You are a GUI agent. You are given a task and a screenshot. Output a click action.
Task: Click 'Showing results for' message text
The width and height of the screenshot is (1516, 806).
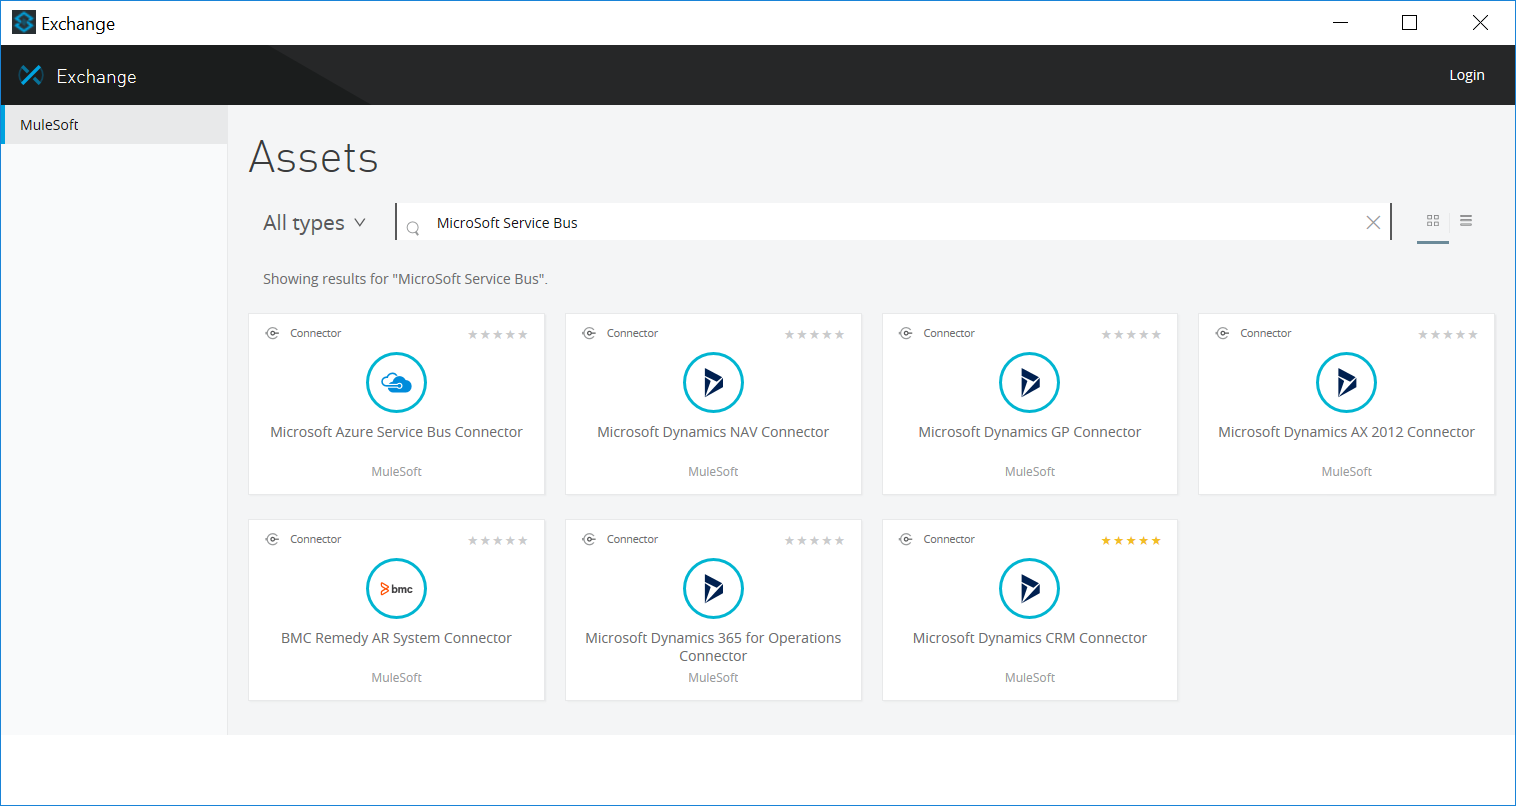click(405, 279)
